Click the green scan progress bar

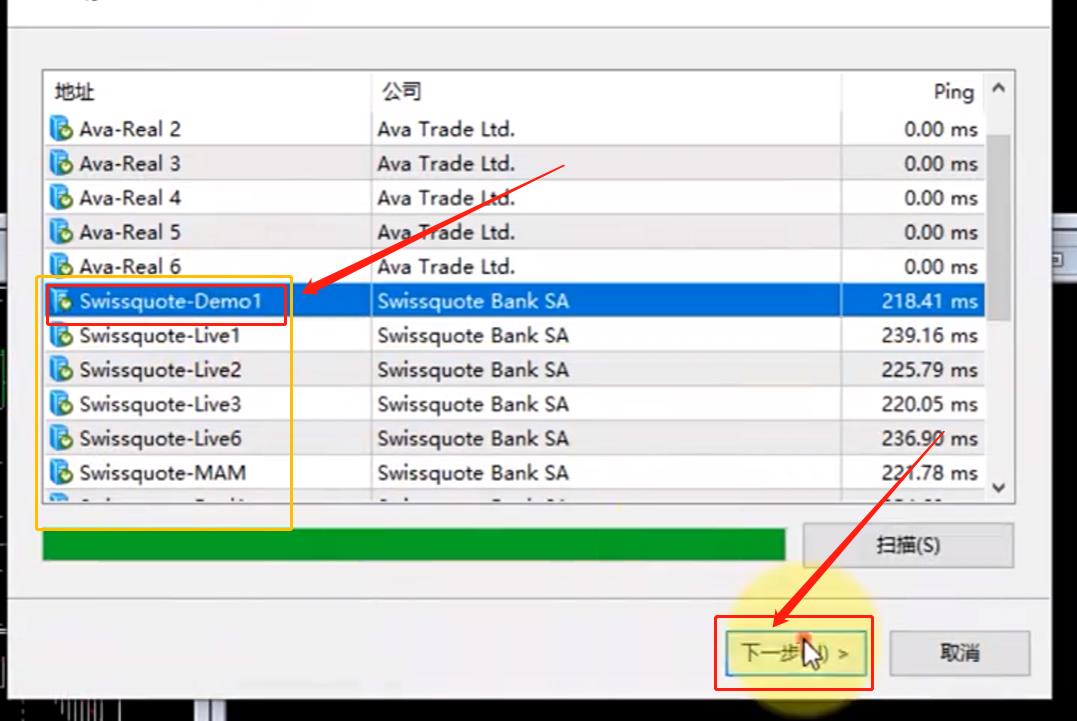pyautogui.click(x=413, y=545)
